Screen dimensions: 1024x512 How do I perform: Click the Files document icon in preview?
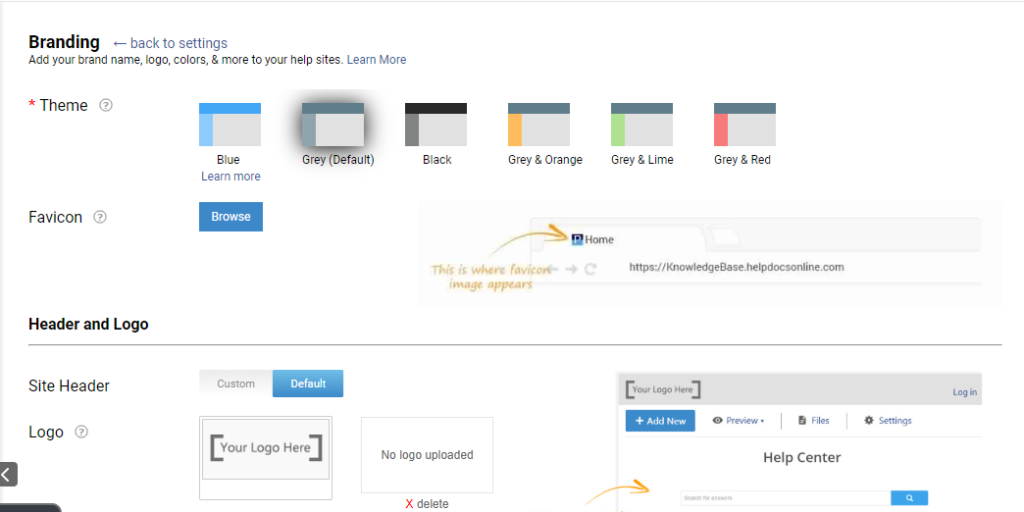802,421
